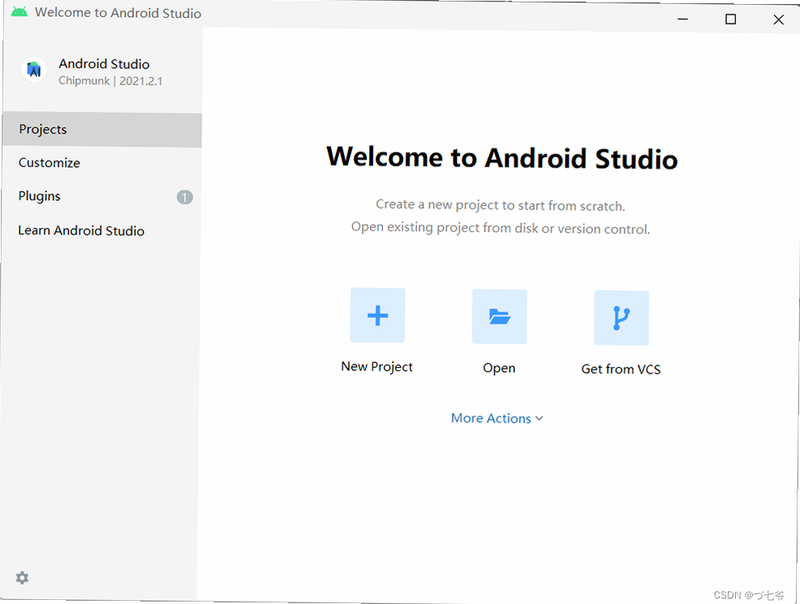
Task: Click the Plugins update count badge
Action: tap(185, 197)
